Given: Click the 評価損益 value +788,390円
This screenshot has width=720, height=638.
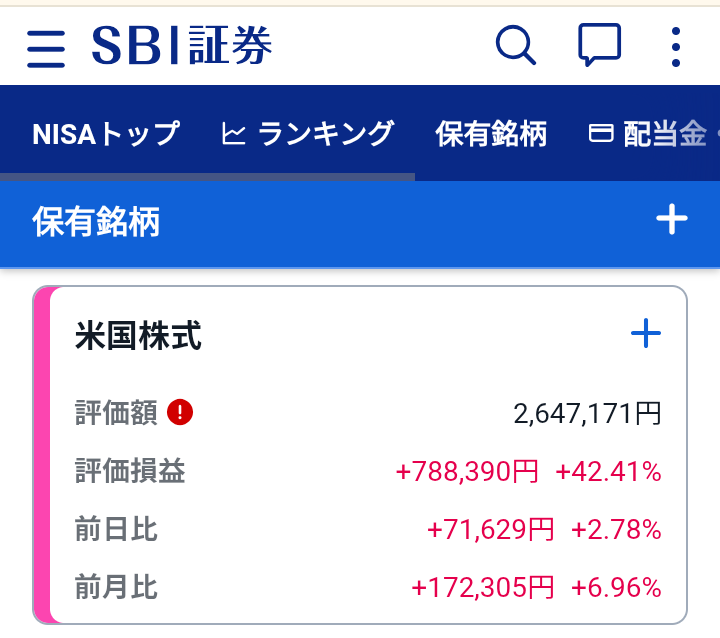Looking at the screenshot, I should coord(467,471).
